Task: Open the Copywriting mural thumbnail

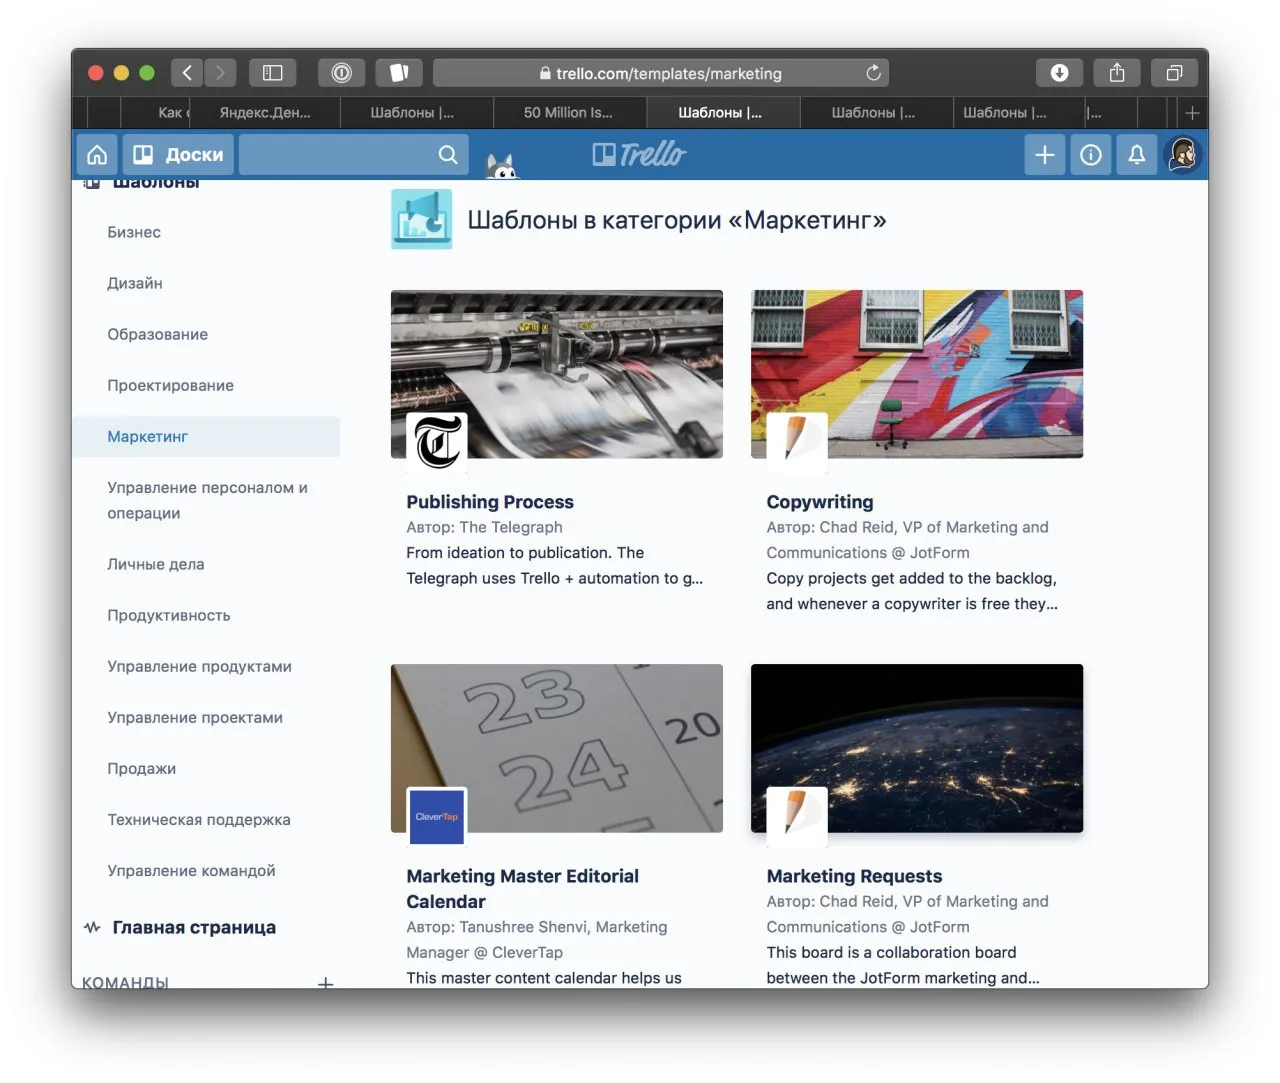Action: [x=917, y=374]
